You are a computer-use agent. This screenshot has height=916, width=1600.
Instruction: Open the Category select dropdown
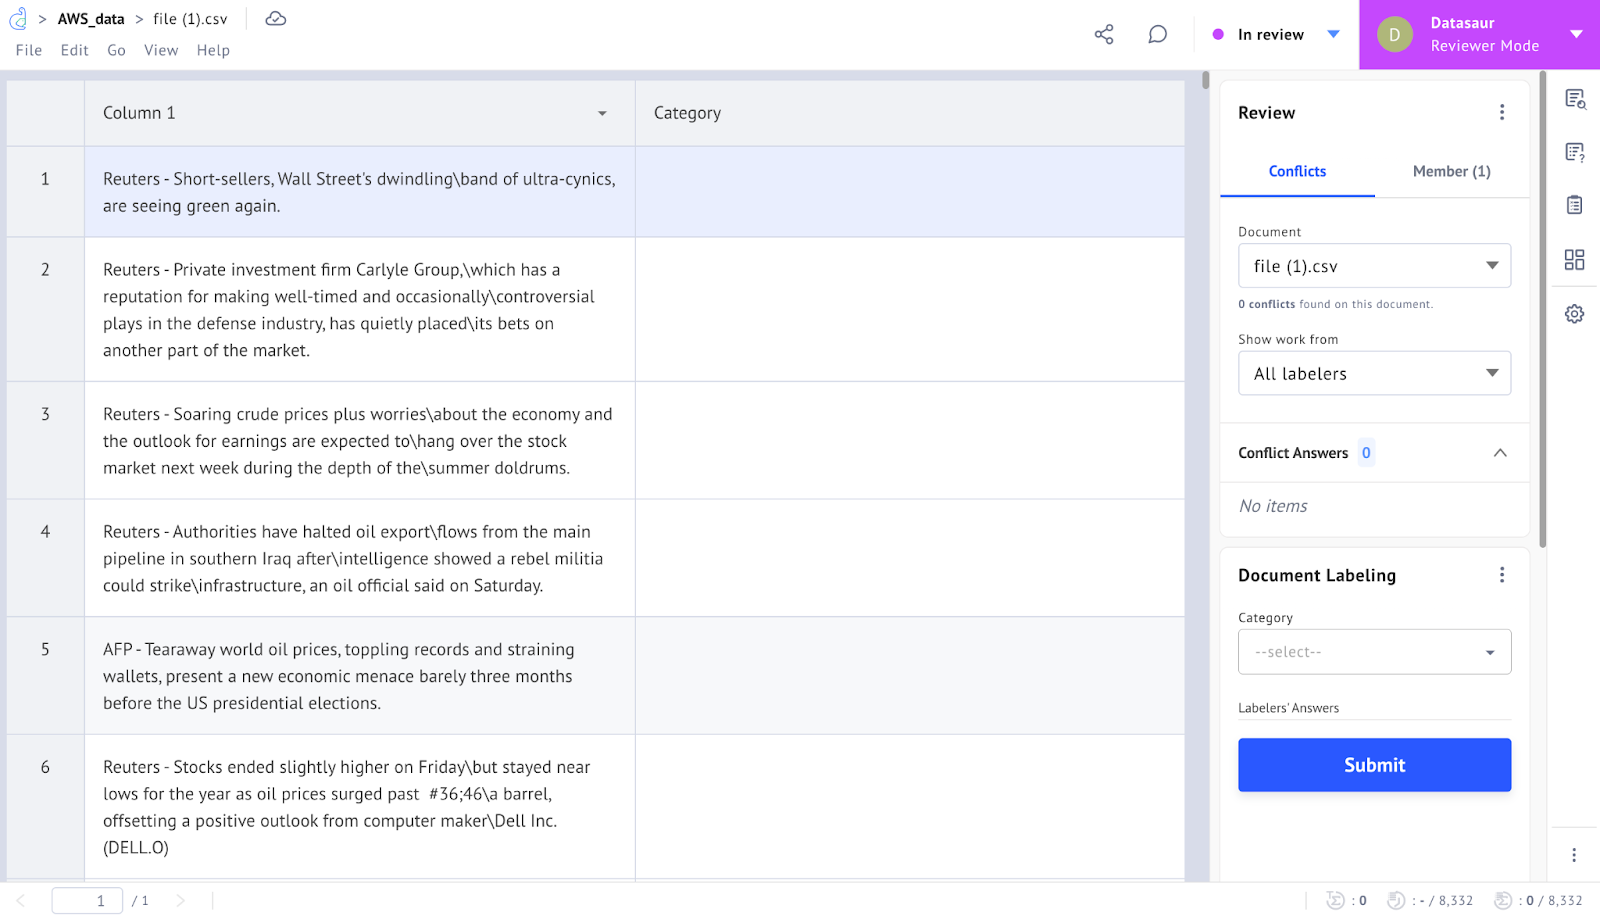(x=1374, y=651)
